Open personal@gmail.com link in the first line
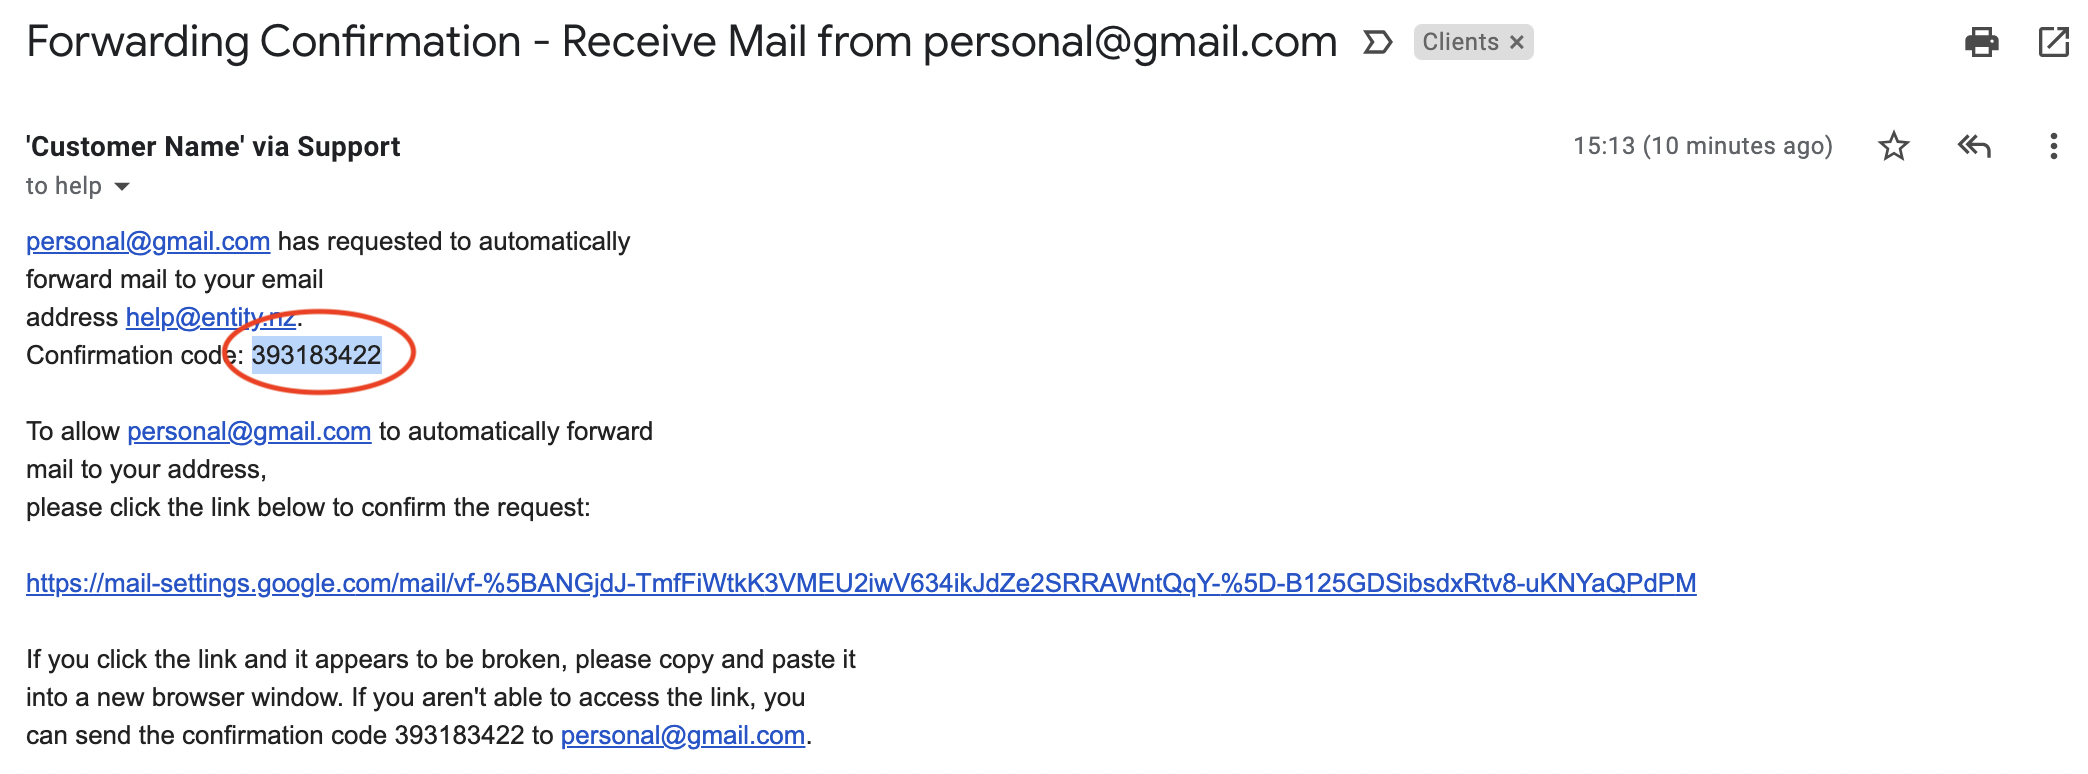The width and height of the screenshot is (2088, 774). (x=148, y=241)
